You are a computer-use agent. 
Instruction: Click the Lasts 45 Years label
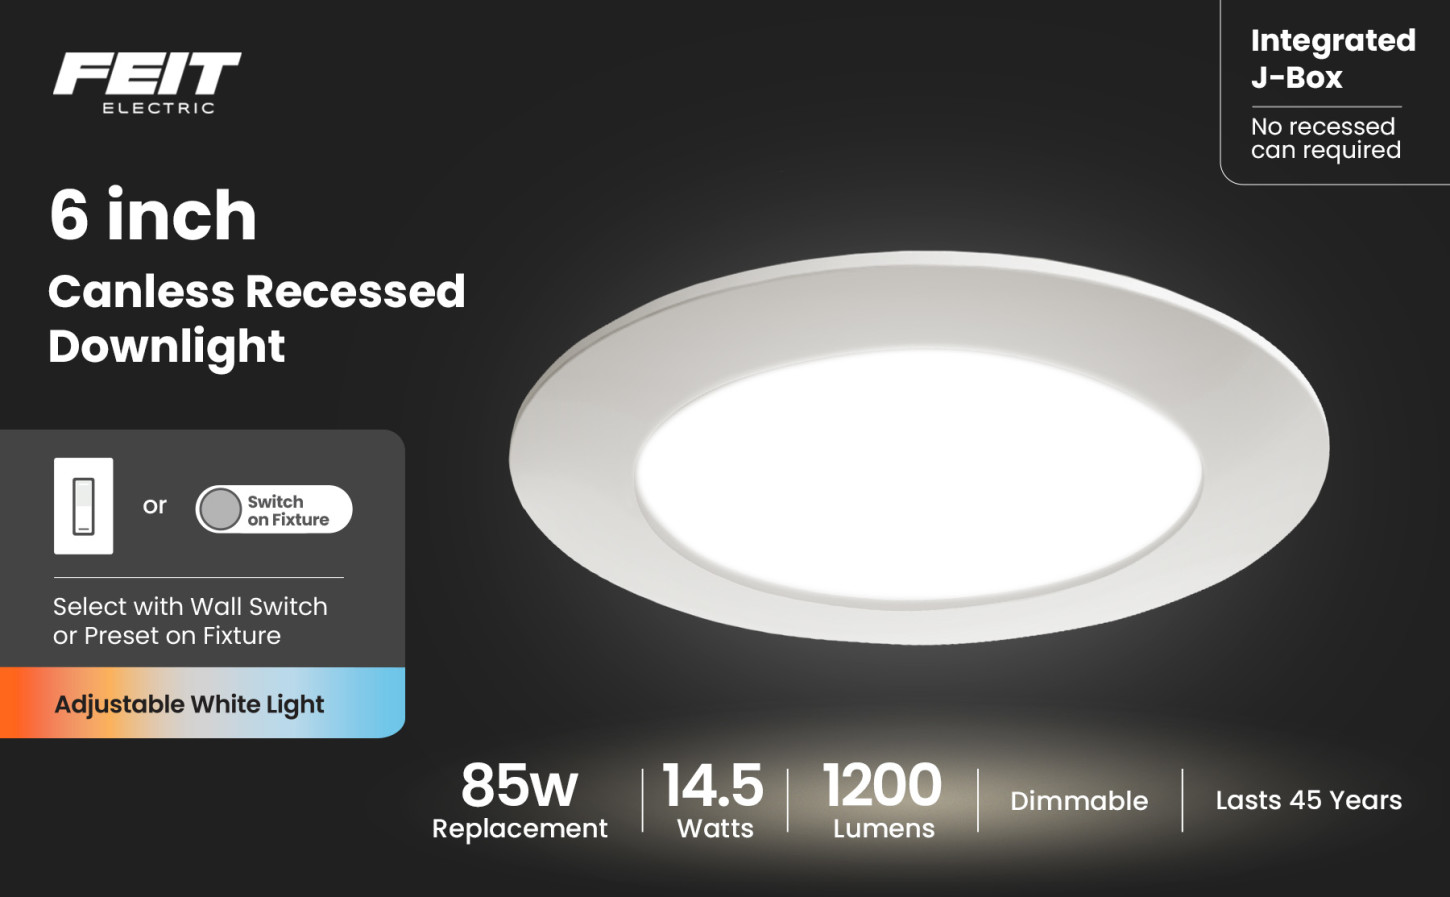[1308, 800]
